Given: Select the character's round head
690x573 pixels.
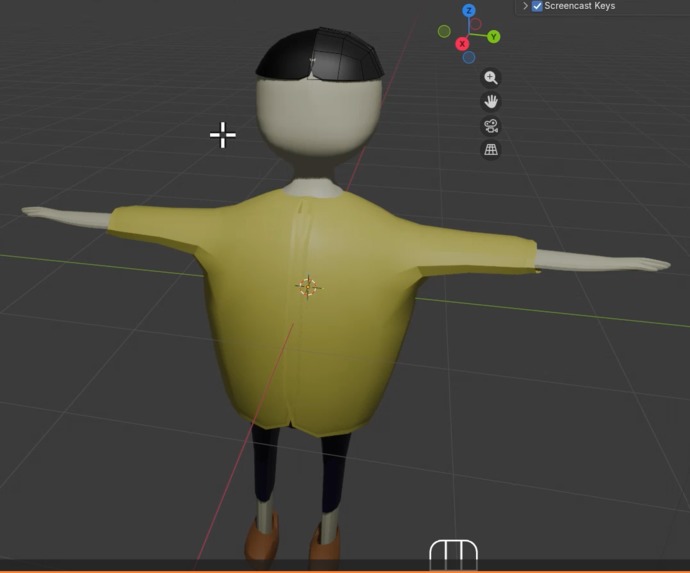Looking at the screenshot, I should [x=319, y=117].
